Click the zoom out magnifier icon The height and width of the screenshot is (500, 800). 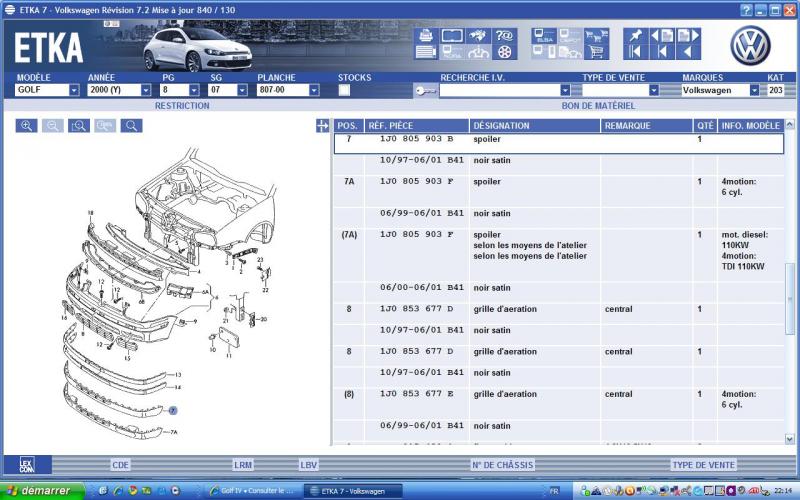tap(53, 126)
